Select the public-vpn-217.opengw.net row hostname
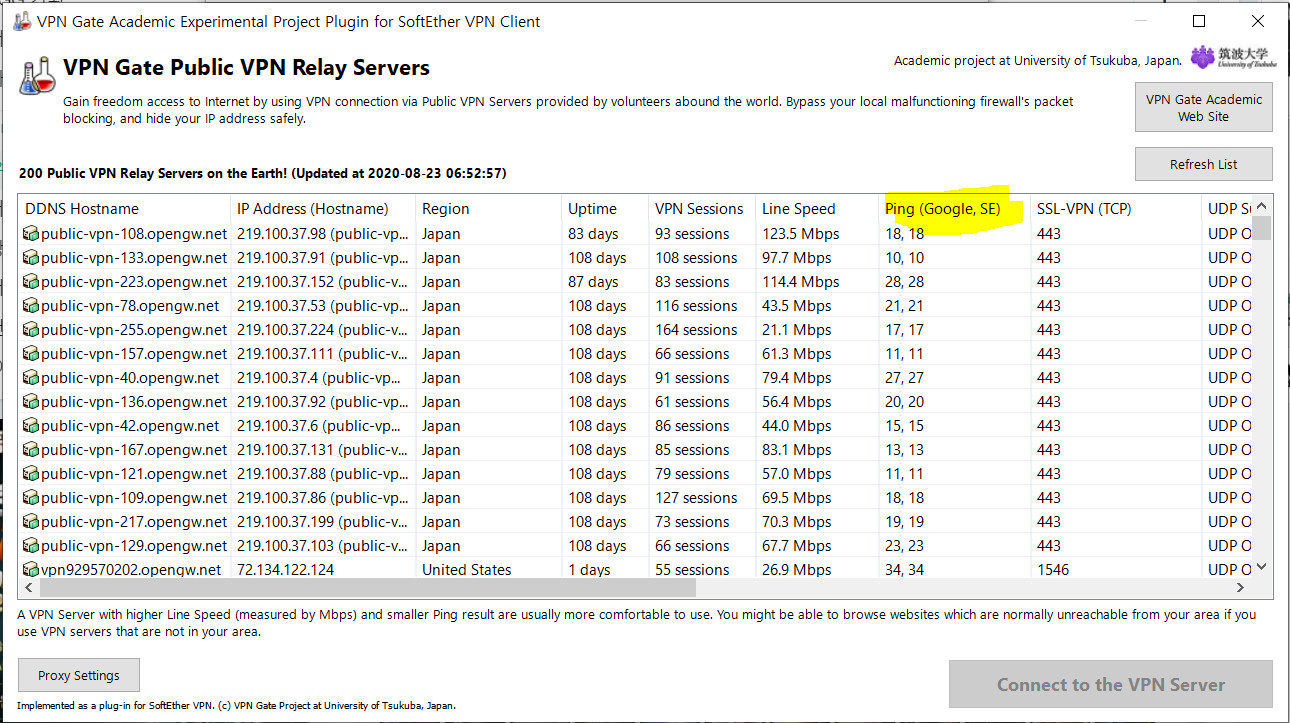 coord(134,522)
